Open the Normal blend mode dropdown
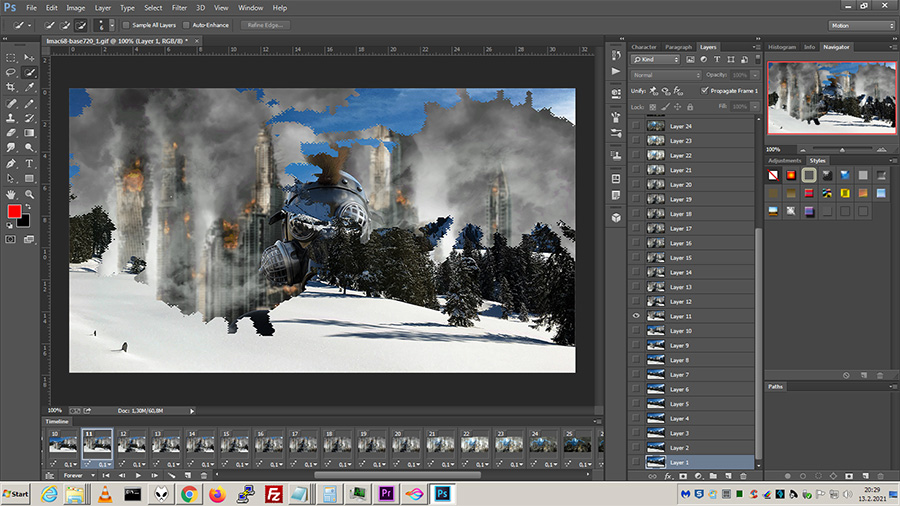Image resolution: width=900 pixels, height=506 pixels. tap(666, 75)
